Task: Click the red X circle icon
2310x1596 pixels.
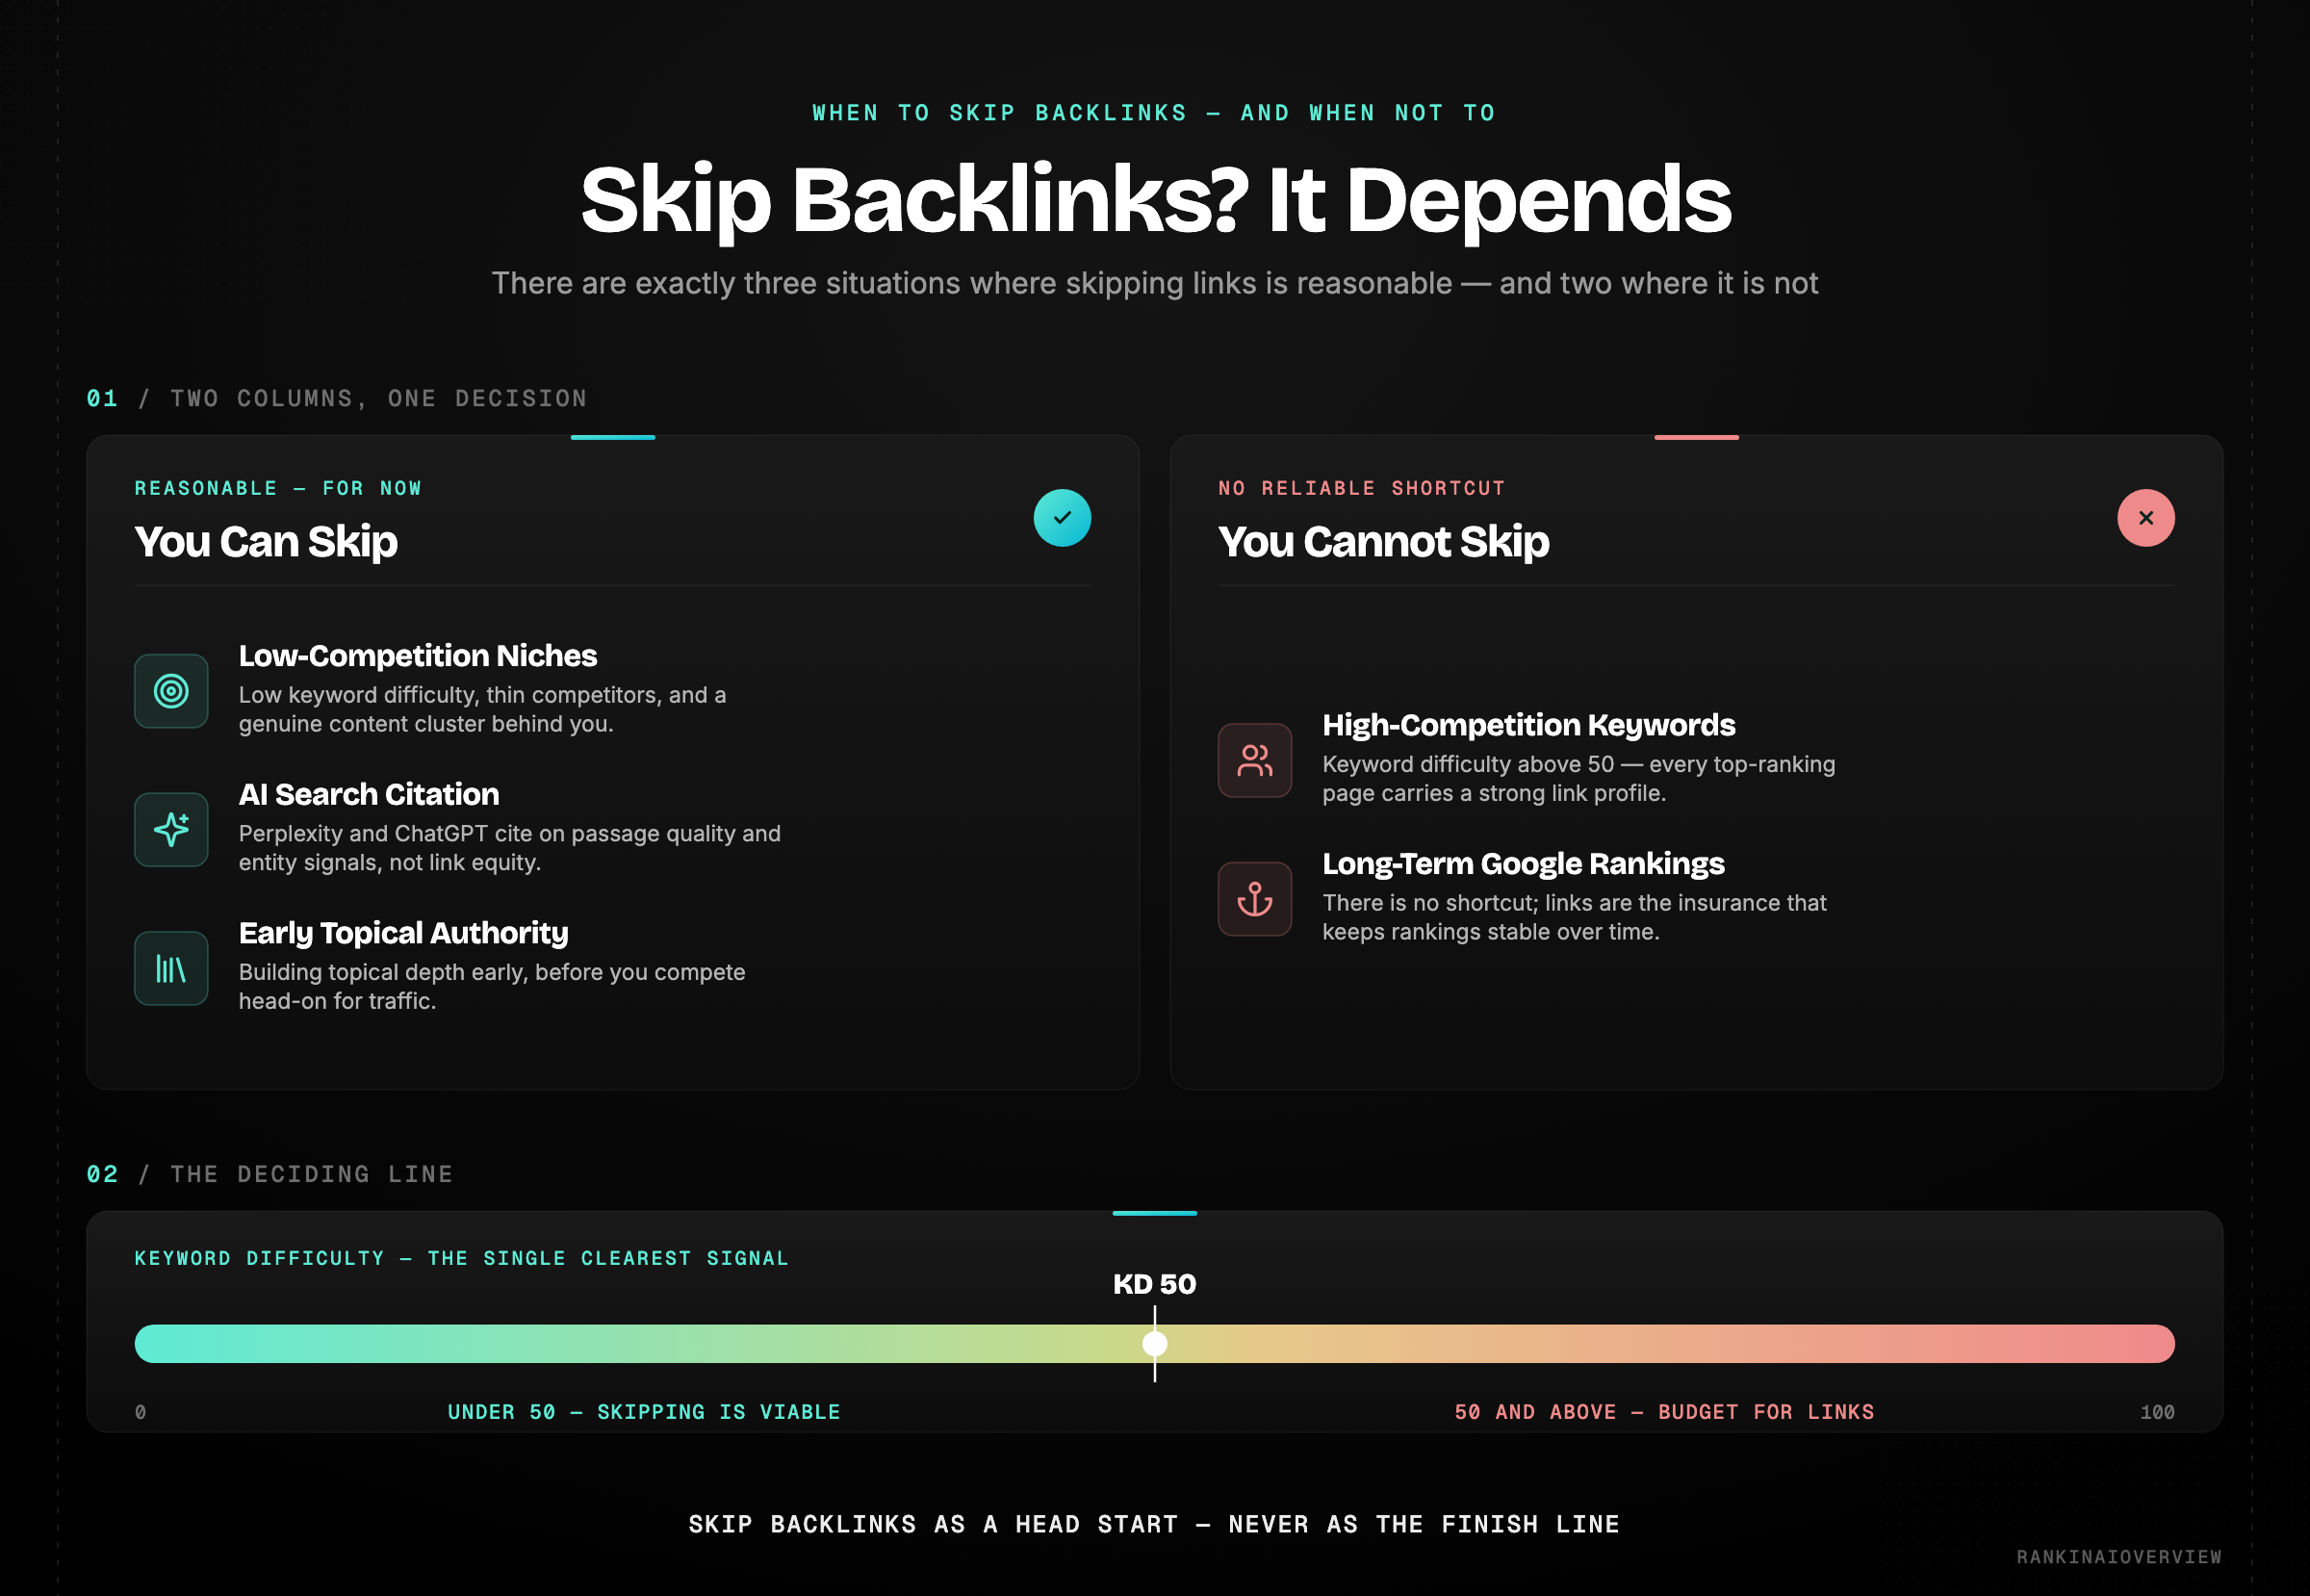Action: [2146, 518]
